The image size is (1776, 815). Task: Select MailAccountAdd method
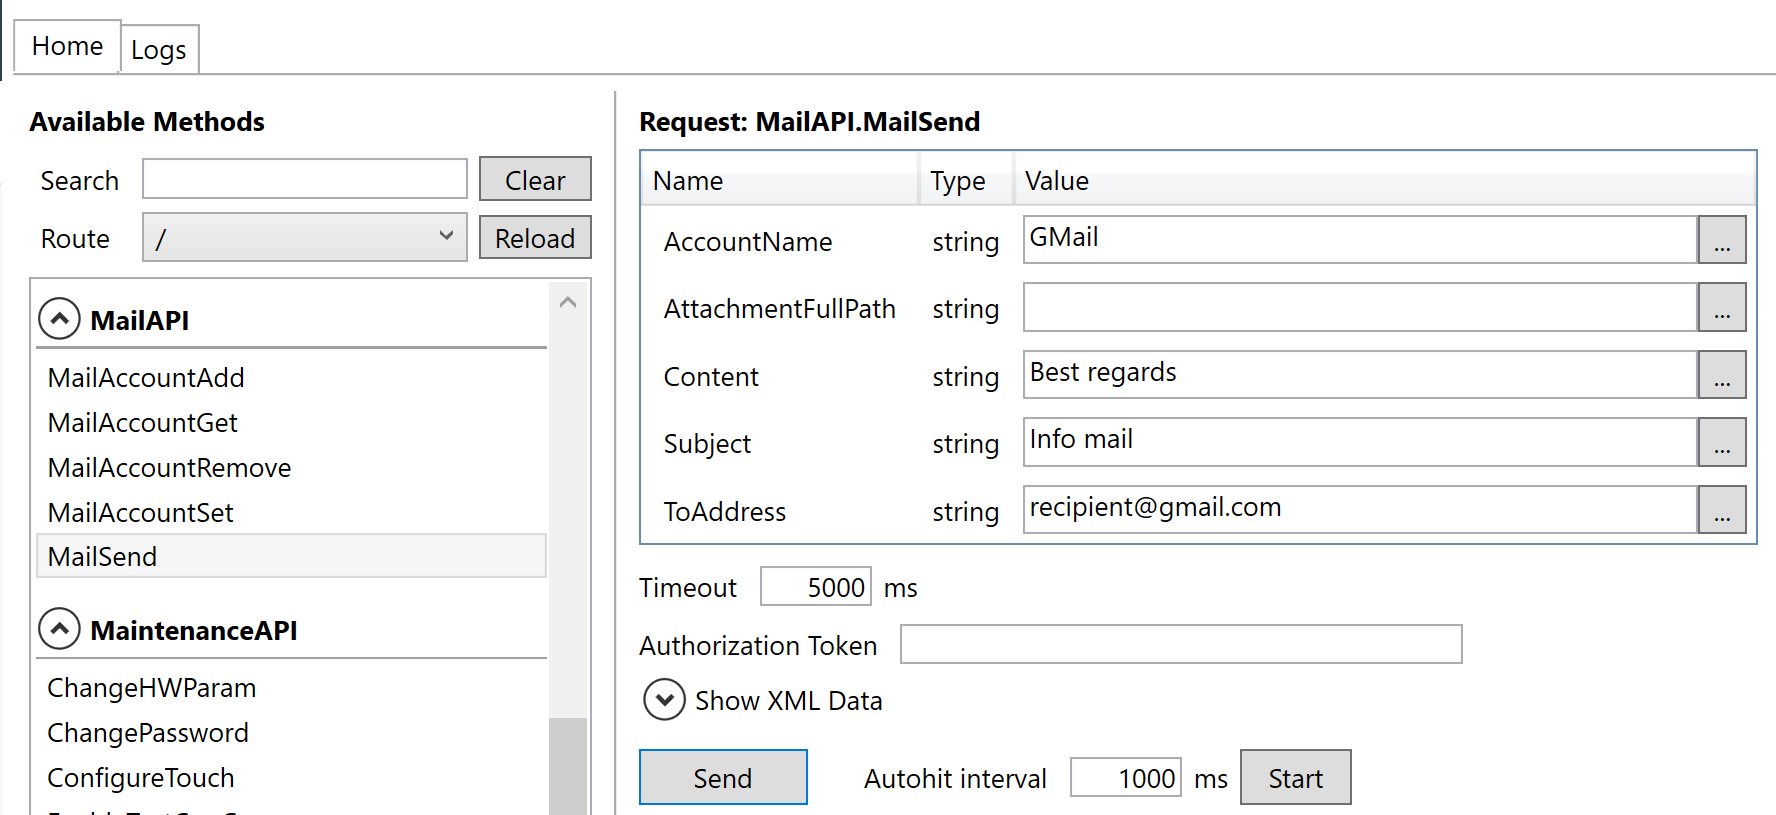pos(146,378)
